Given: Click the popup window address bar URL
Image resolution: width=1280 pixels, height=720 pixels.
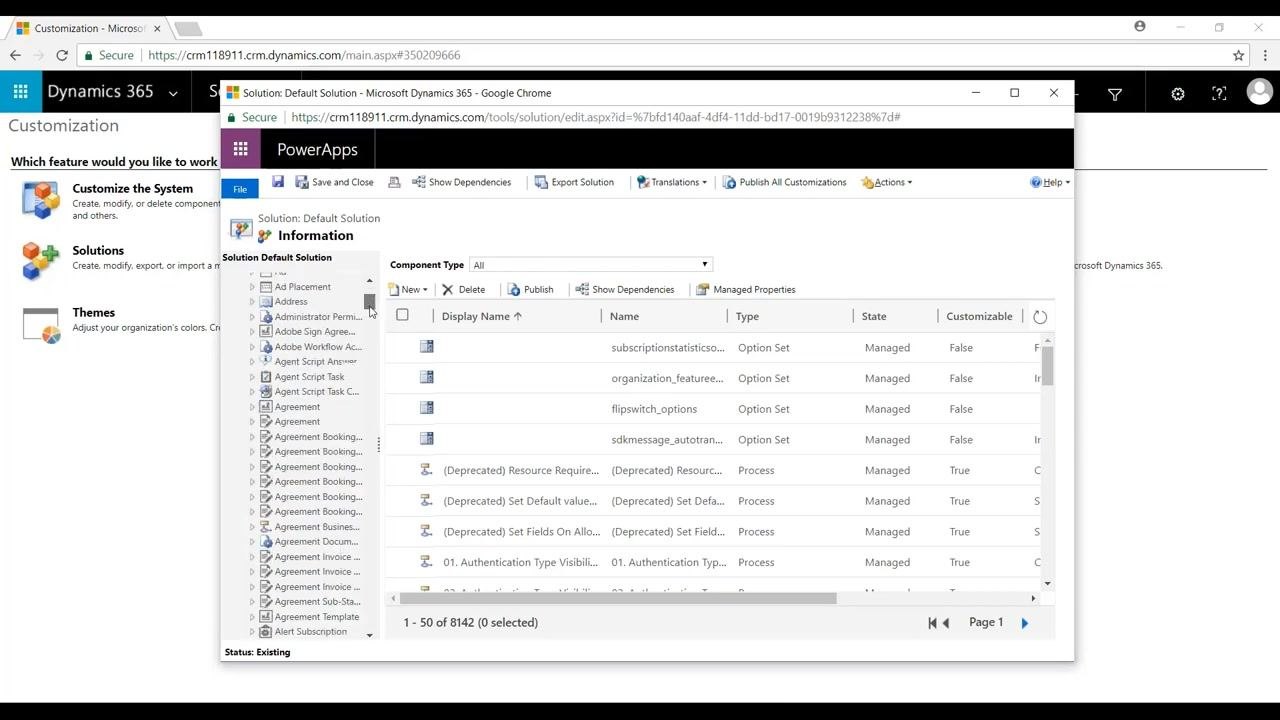Looking at the screenshot, I should [596, 117].
